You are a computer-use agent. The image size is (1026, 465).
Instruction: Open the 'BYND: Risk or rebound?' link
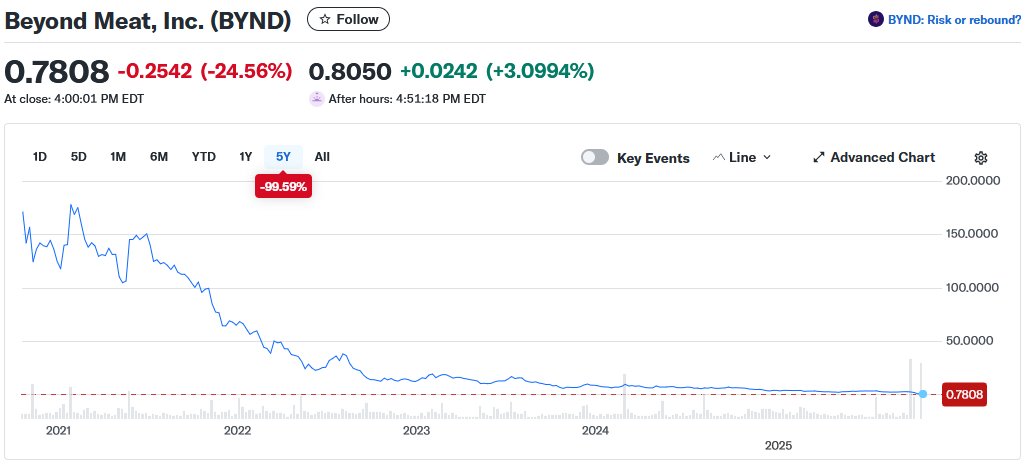[954, 20]
